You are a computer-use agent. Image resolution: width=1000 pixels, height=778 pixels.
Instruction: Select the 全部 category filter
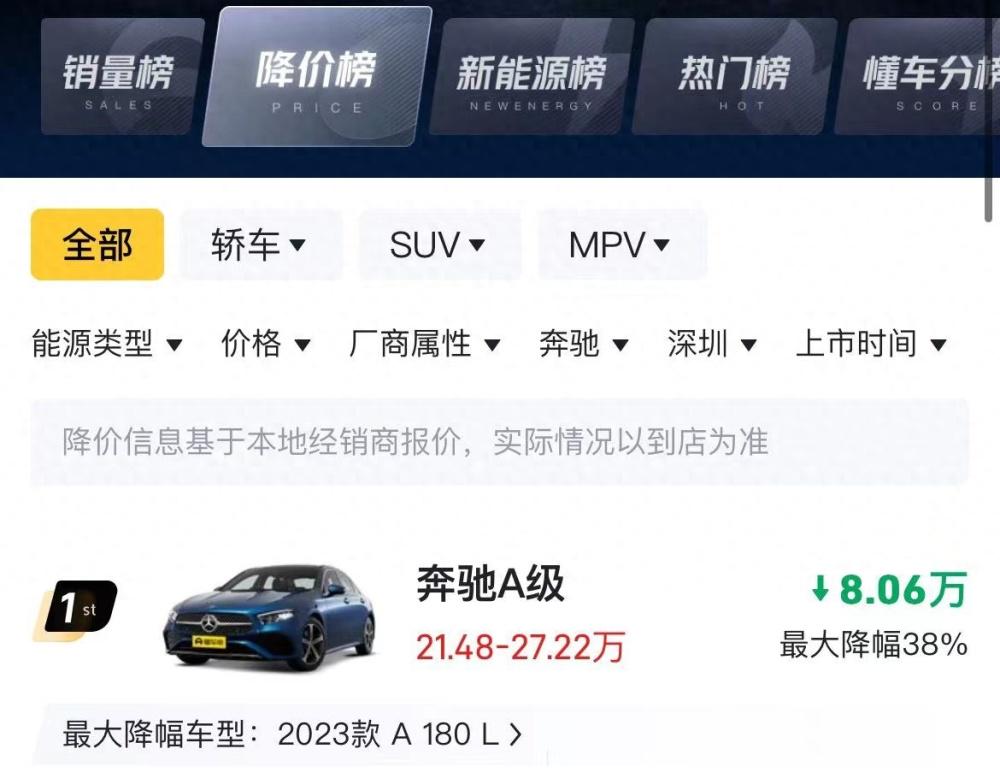97,244
